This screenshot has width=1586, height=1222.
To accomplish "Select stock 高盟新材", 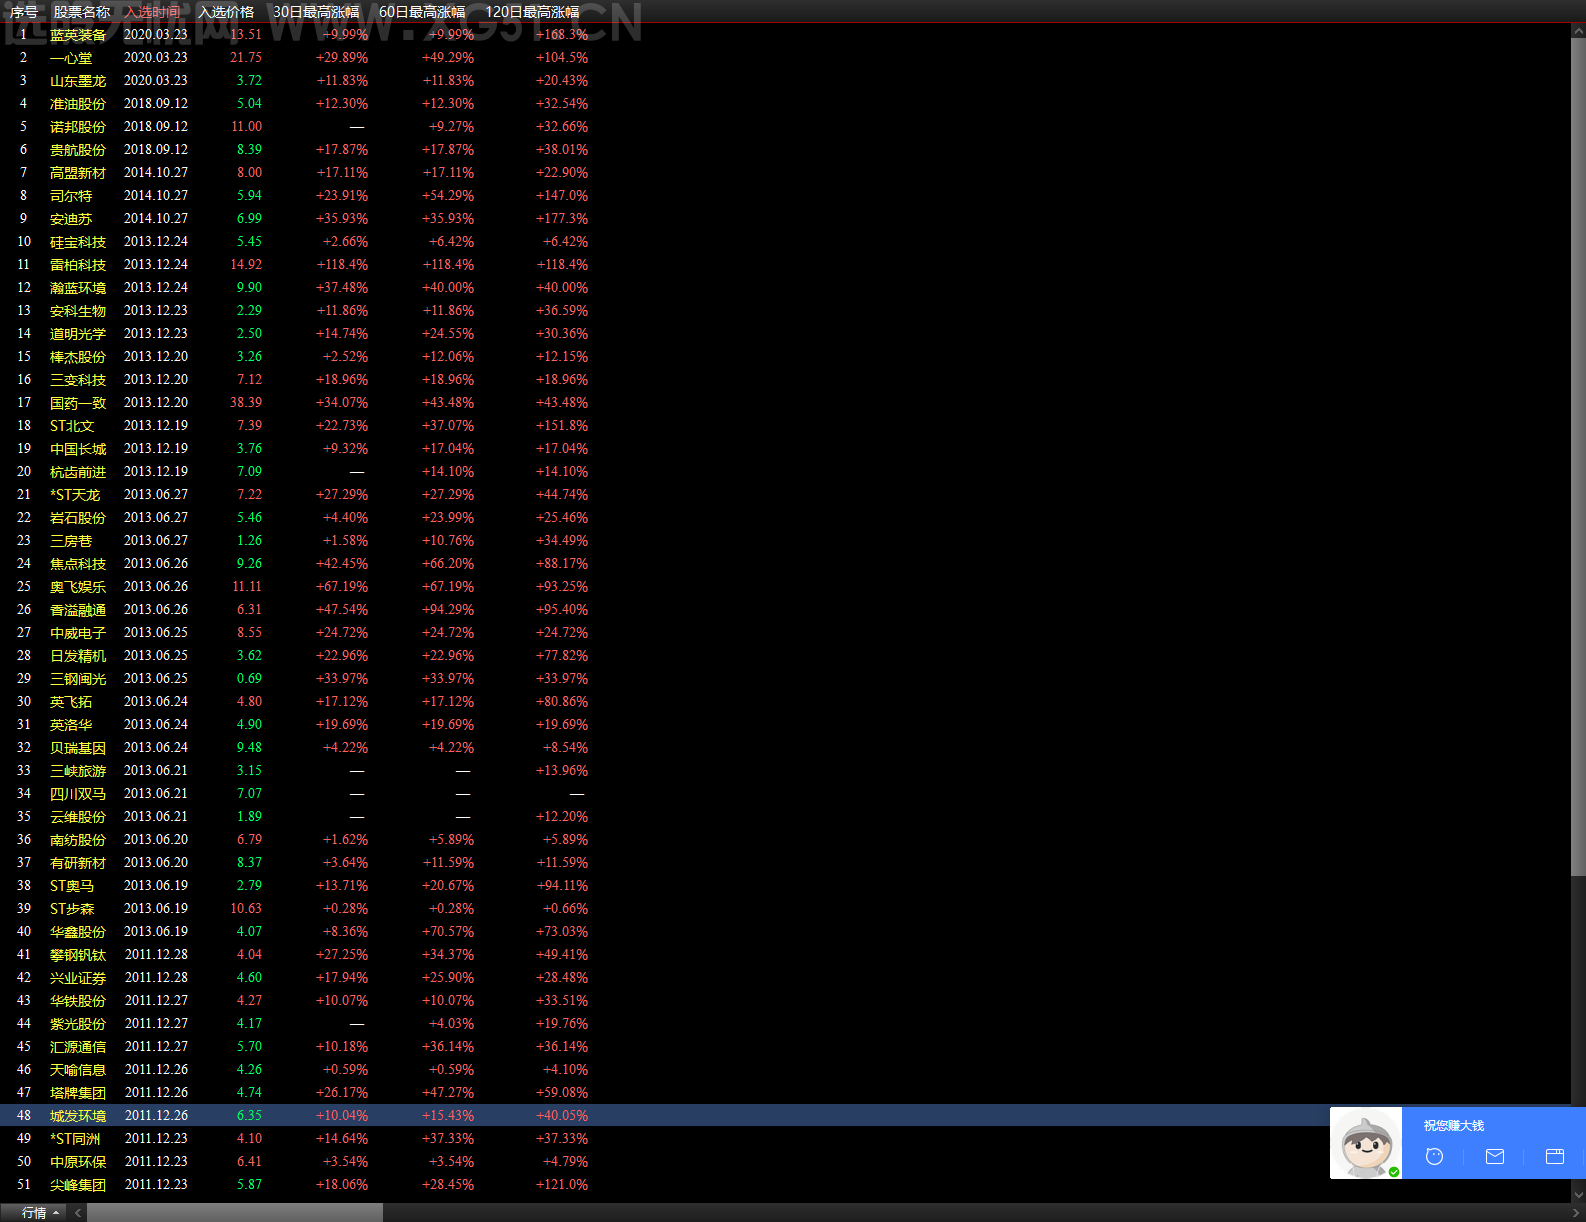I will pyautogui.click(x=78, y=173).
